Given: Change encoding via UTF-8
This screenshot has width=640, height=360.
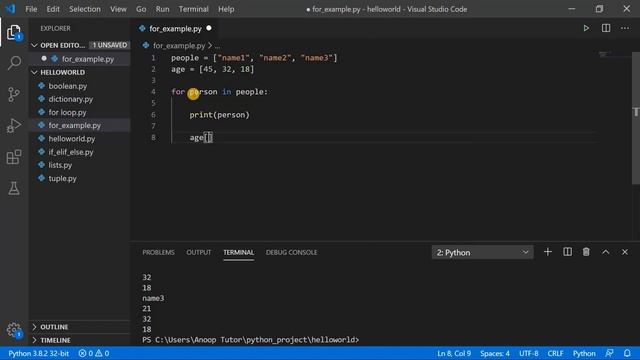Looking at the screenshot, I should coord(529,353).
